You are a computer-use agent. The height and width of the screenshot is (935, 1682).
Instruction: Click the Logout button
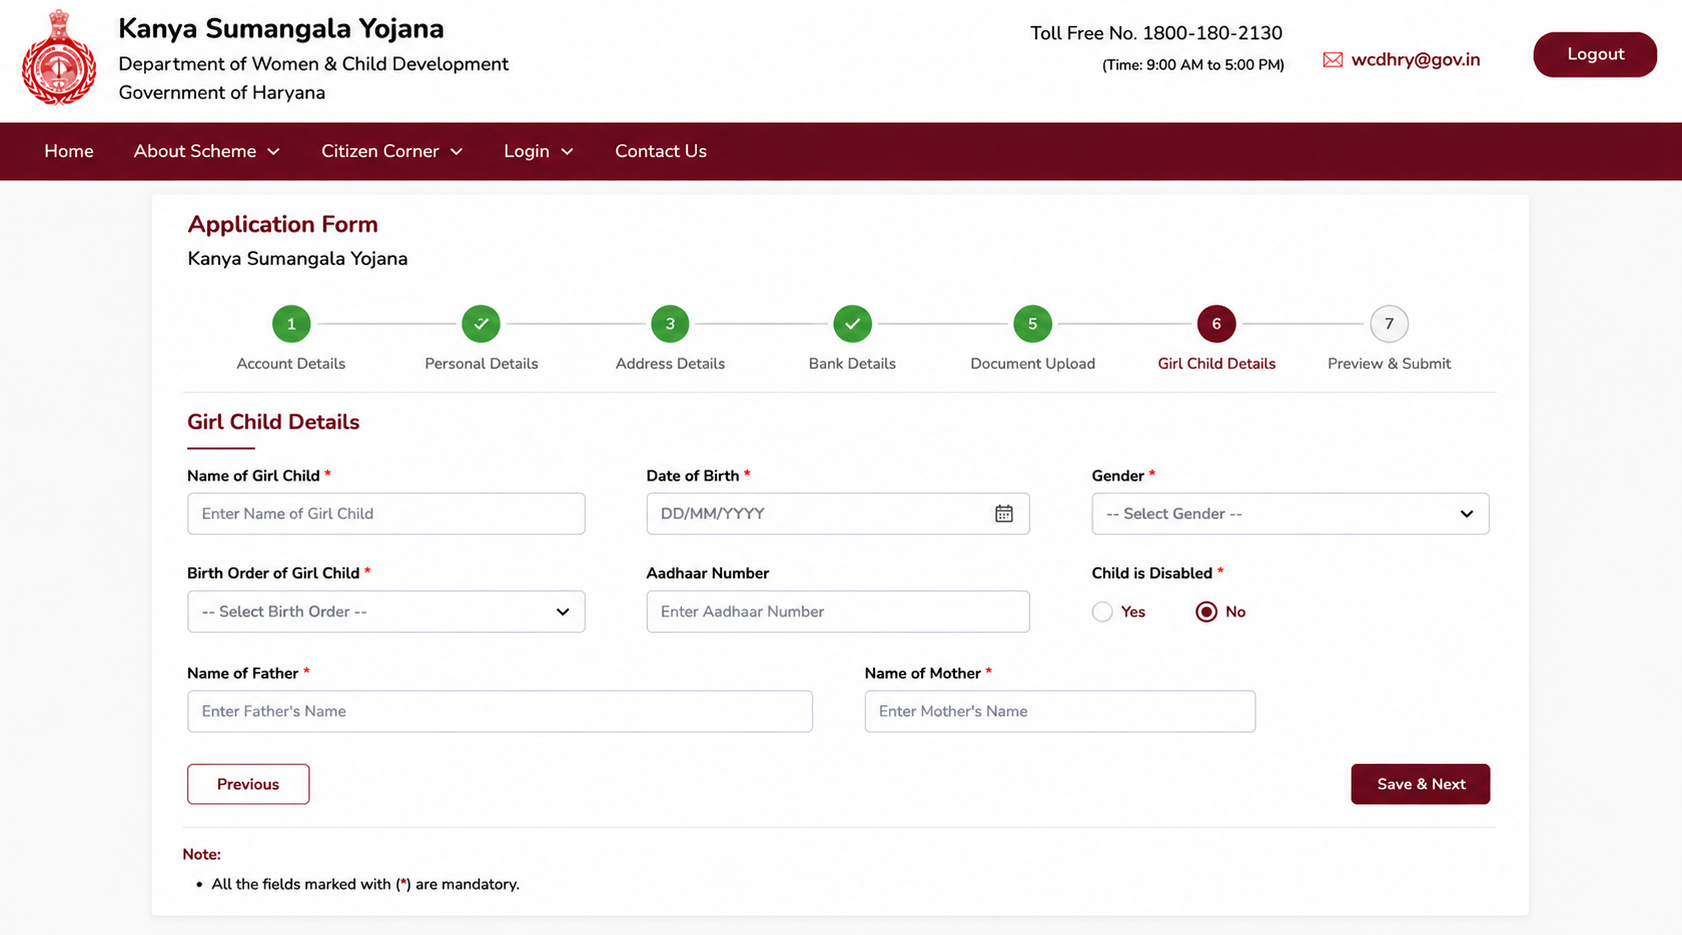click(1595, 55)
